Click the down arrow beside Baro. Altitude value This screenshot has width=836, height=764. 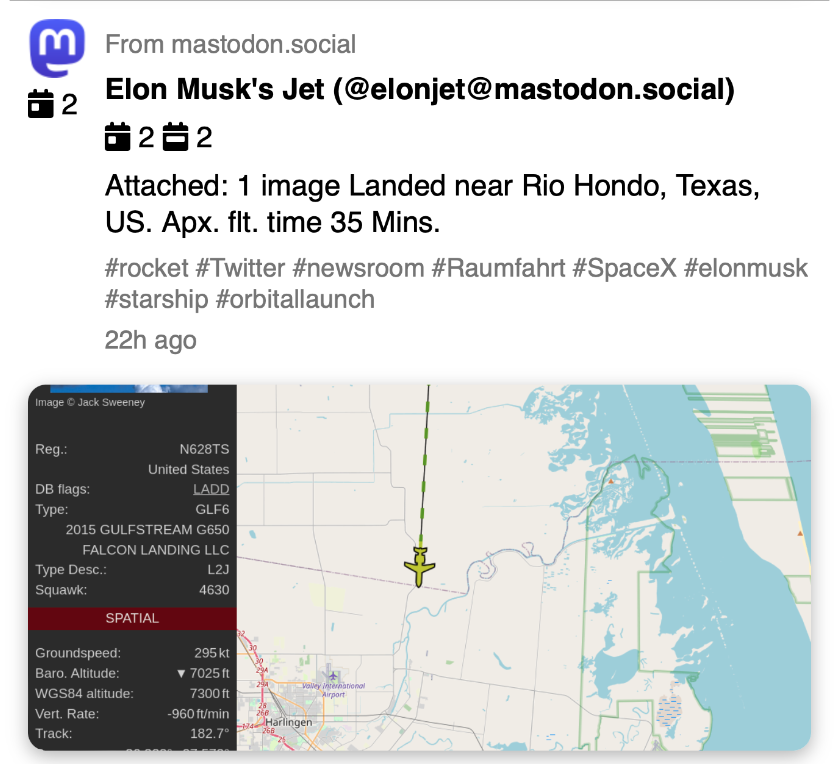click(181, 673)
